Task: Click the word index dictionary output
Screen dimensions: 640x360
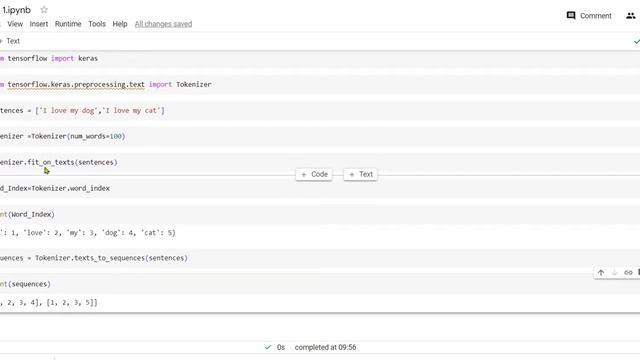Action: [88, 233]
